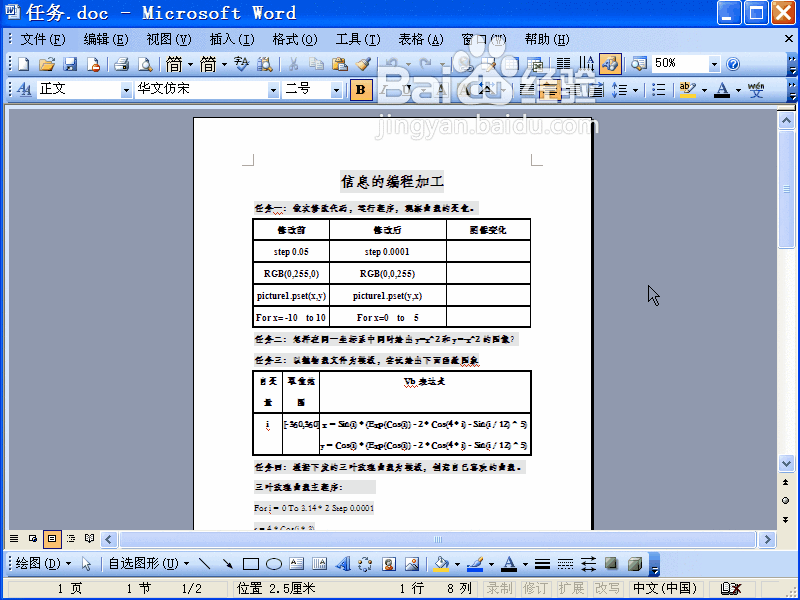Toggle bold formatting with the B icon
This screenshot has height=600, width=800.
point(360,89)
